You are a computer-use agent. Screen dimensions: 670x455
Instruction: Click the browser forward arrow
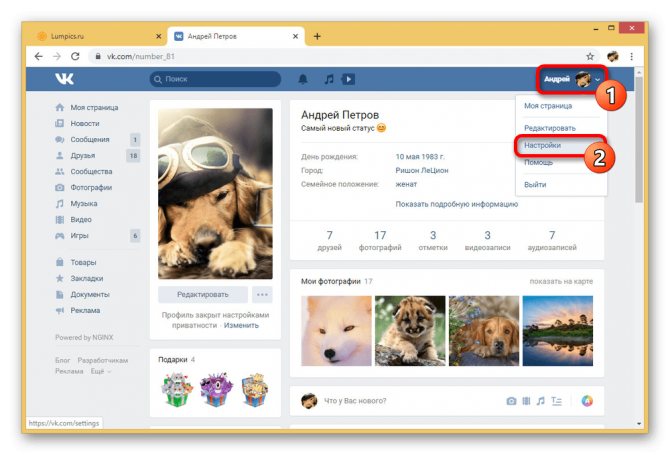[x=57, y=56]
